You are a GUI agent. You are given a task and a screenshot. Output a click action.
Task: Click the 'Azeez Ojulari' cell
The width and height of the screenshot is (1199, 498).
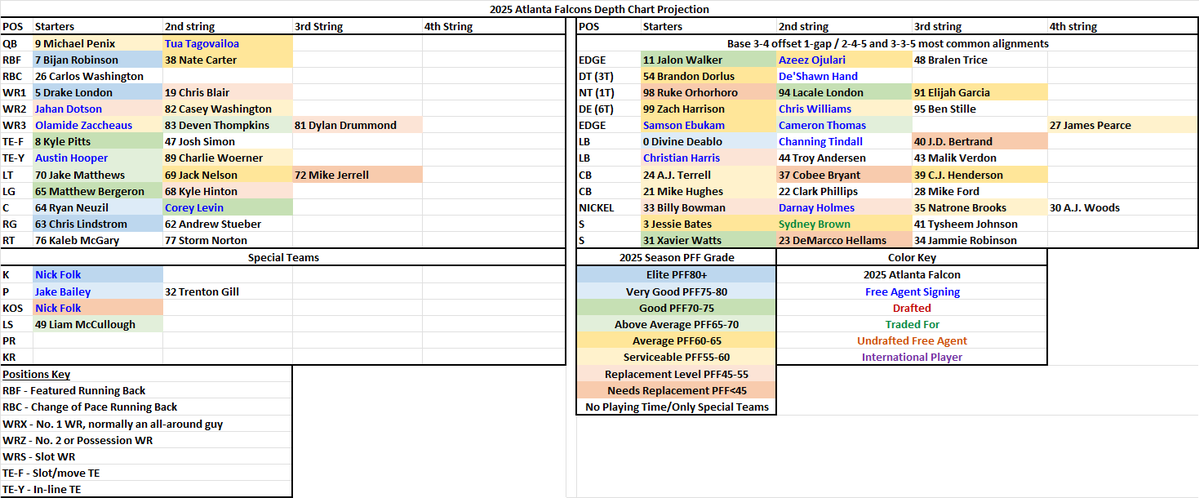844,60
